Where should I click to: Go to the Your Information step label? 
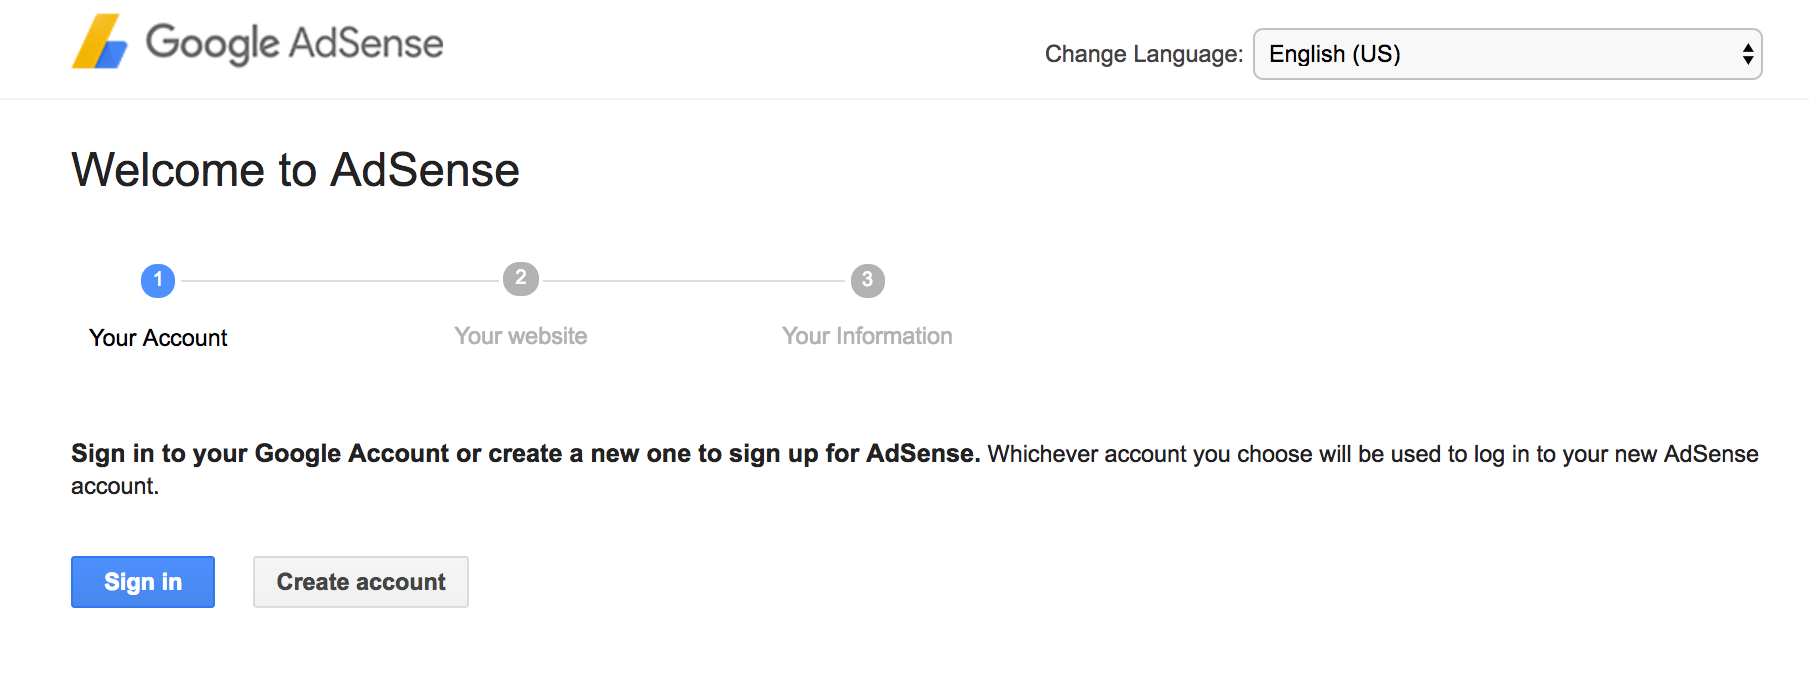tap(867, 336)
